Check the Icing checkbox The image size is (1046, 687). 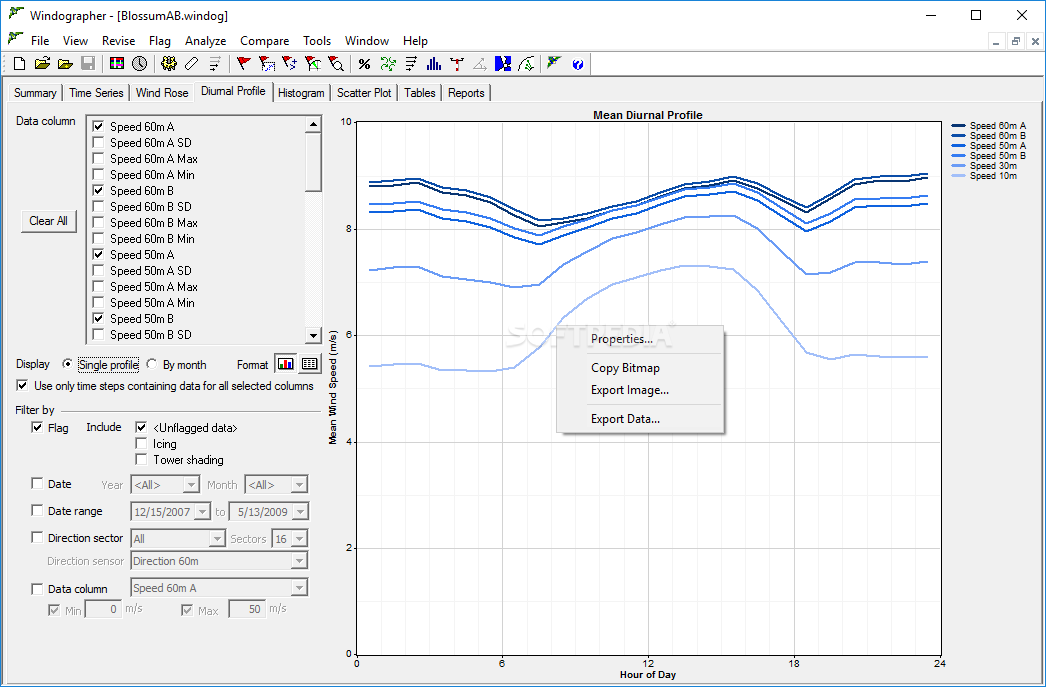(141, 444)
